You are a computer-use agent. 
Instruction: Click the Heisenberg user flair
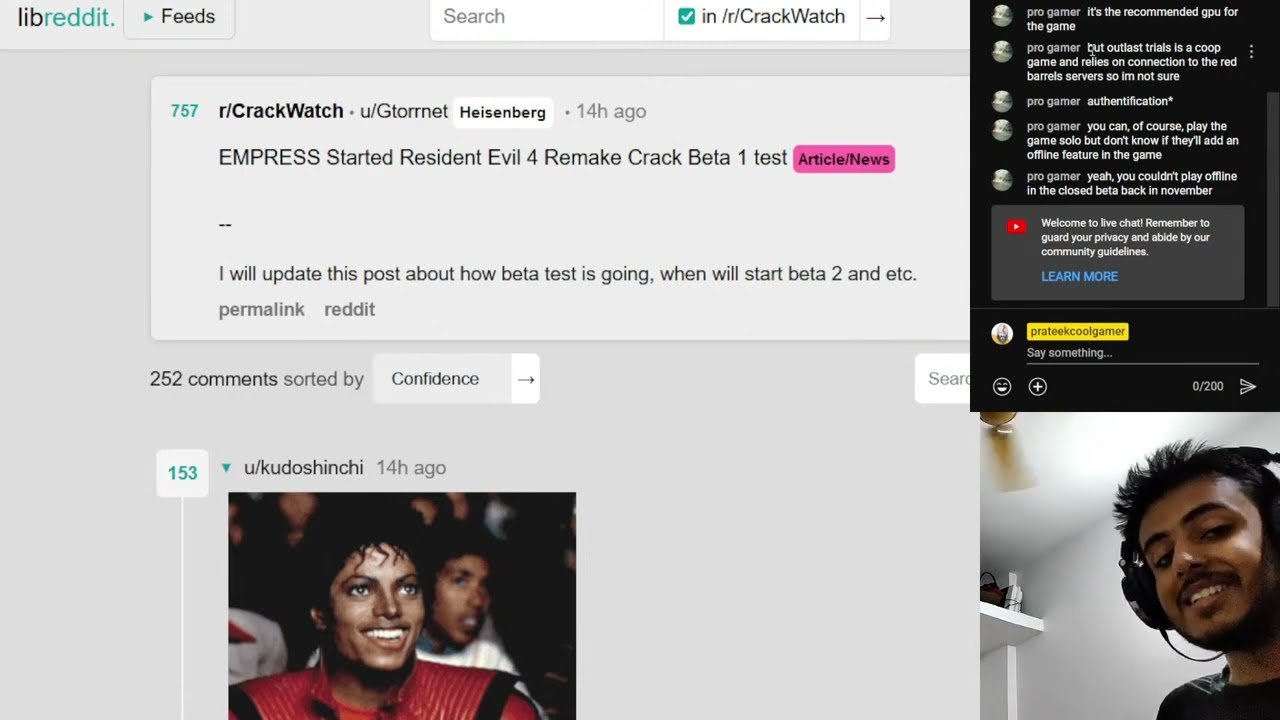[x=502, y=112]
